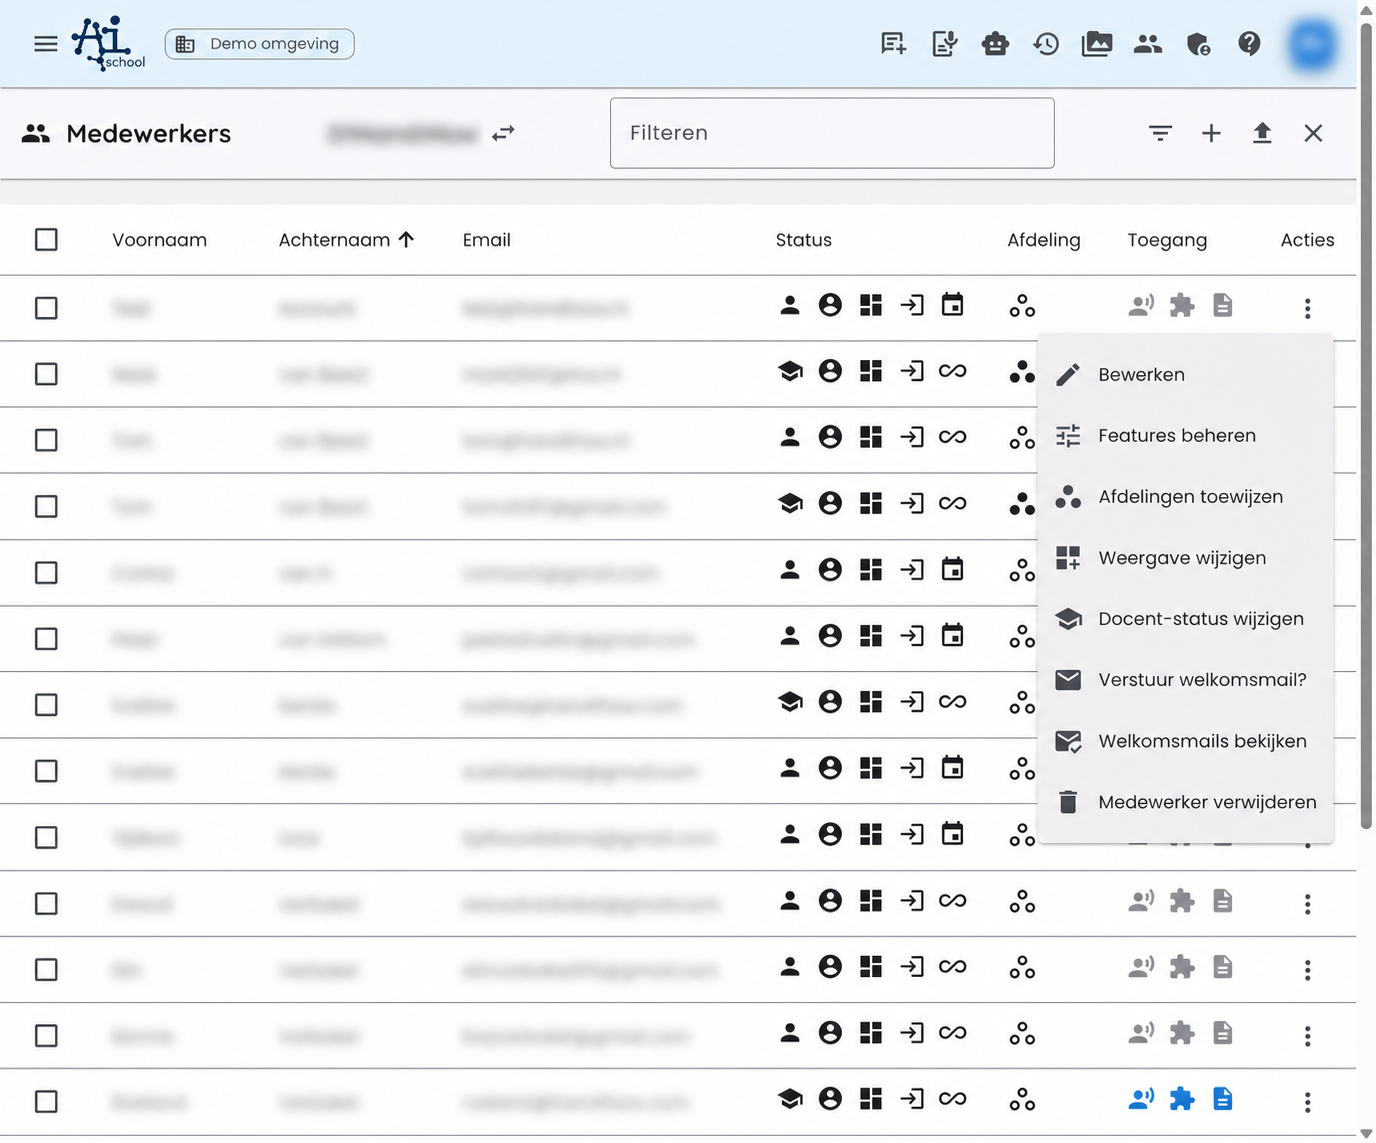Click calendar icon in first employee row
The height and width of the screenshot is (1143, 1376).
tap(953, 304)
